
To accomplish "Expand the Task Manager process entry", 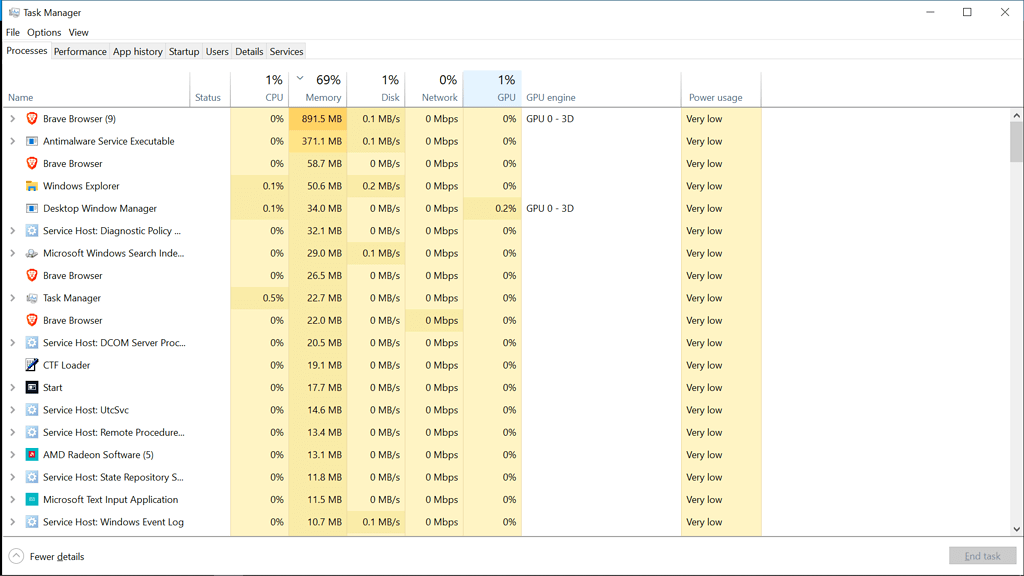I will (11, 298).
